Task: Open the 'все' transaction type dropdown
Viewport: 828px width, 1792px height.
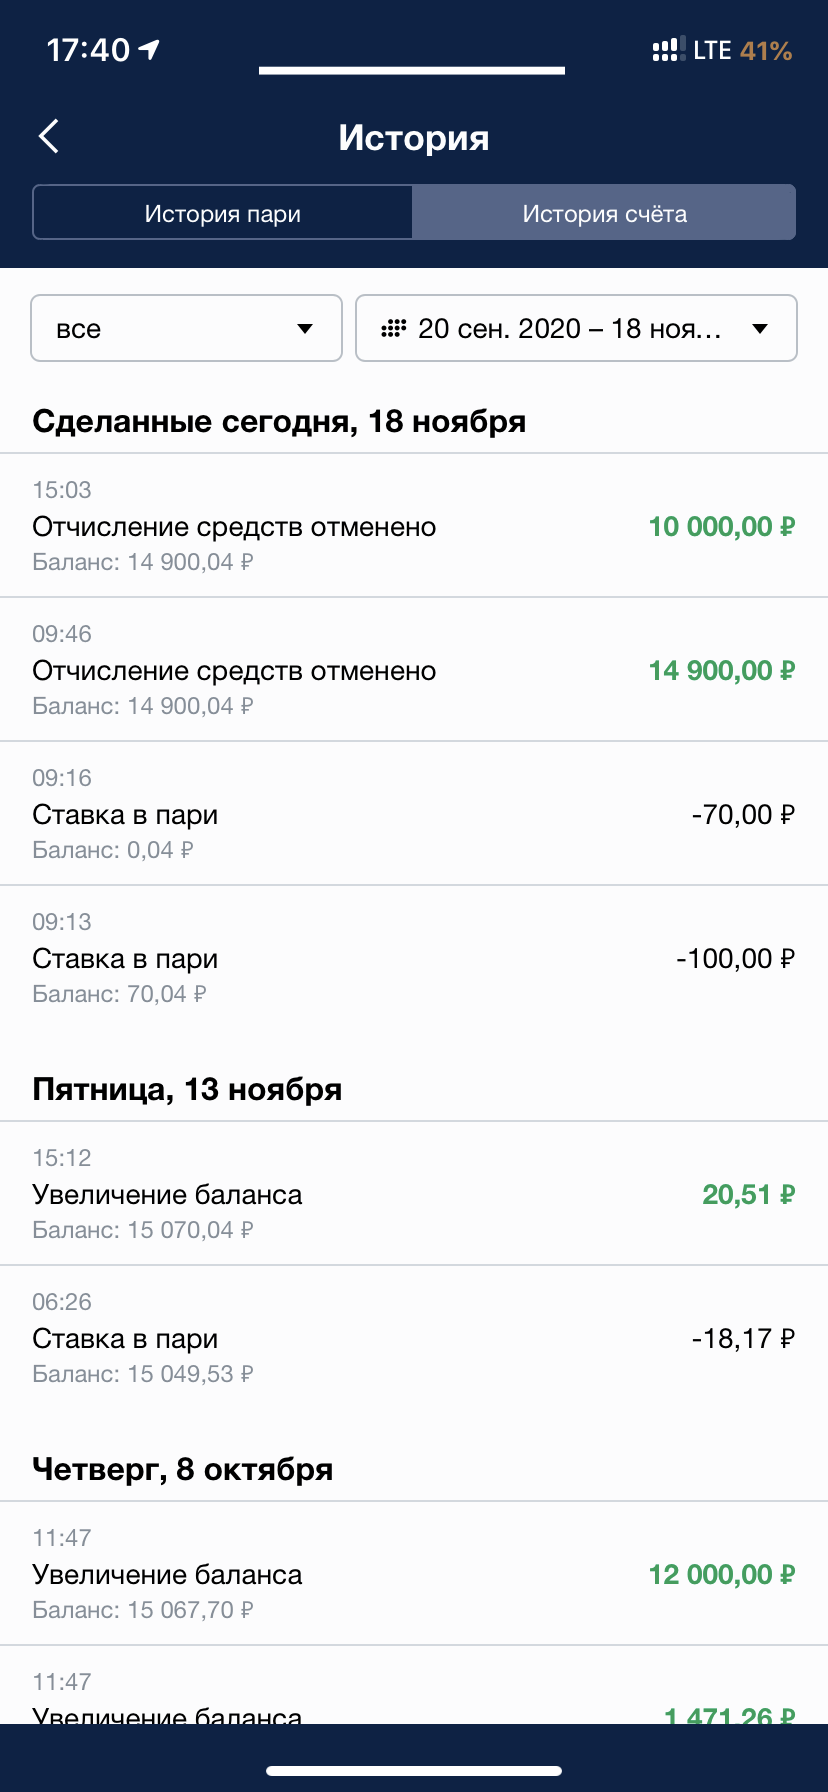Action: [x=187, y=328]
